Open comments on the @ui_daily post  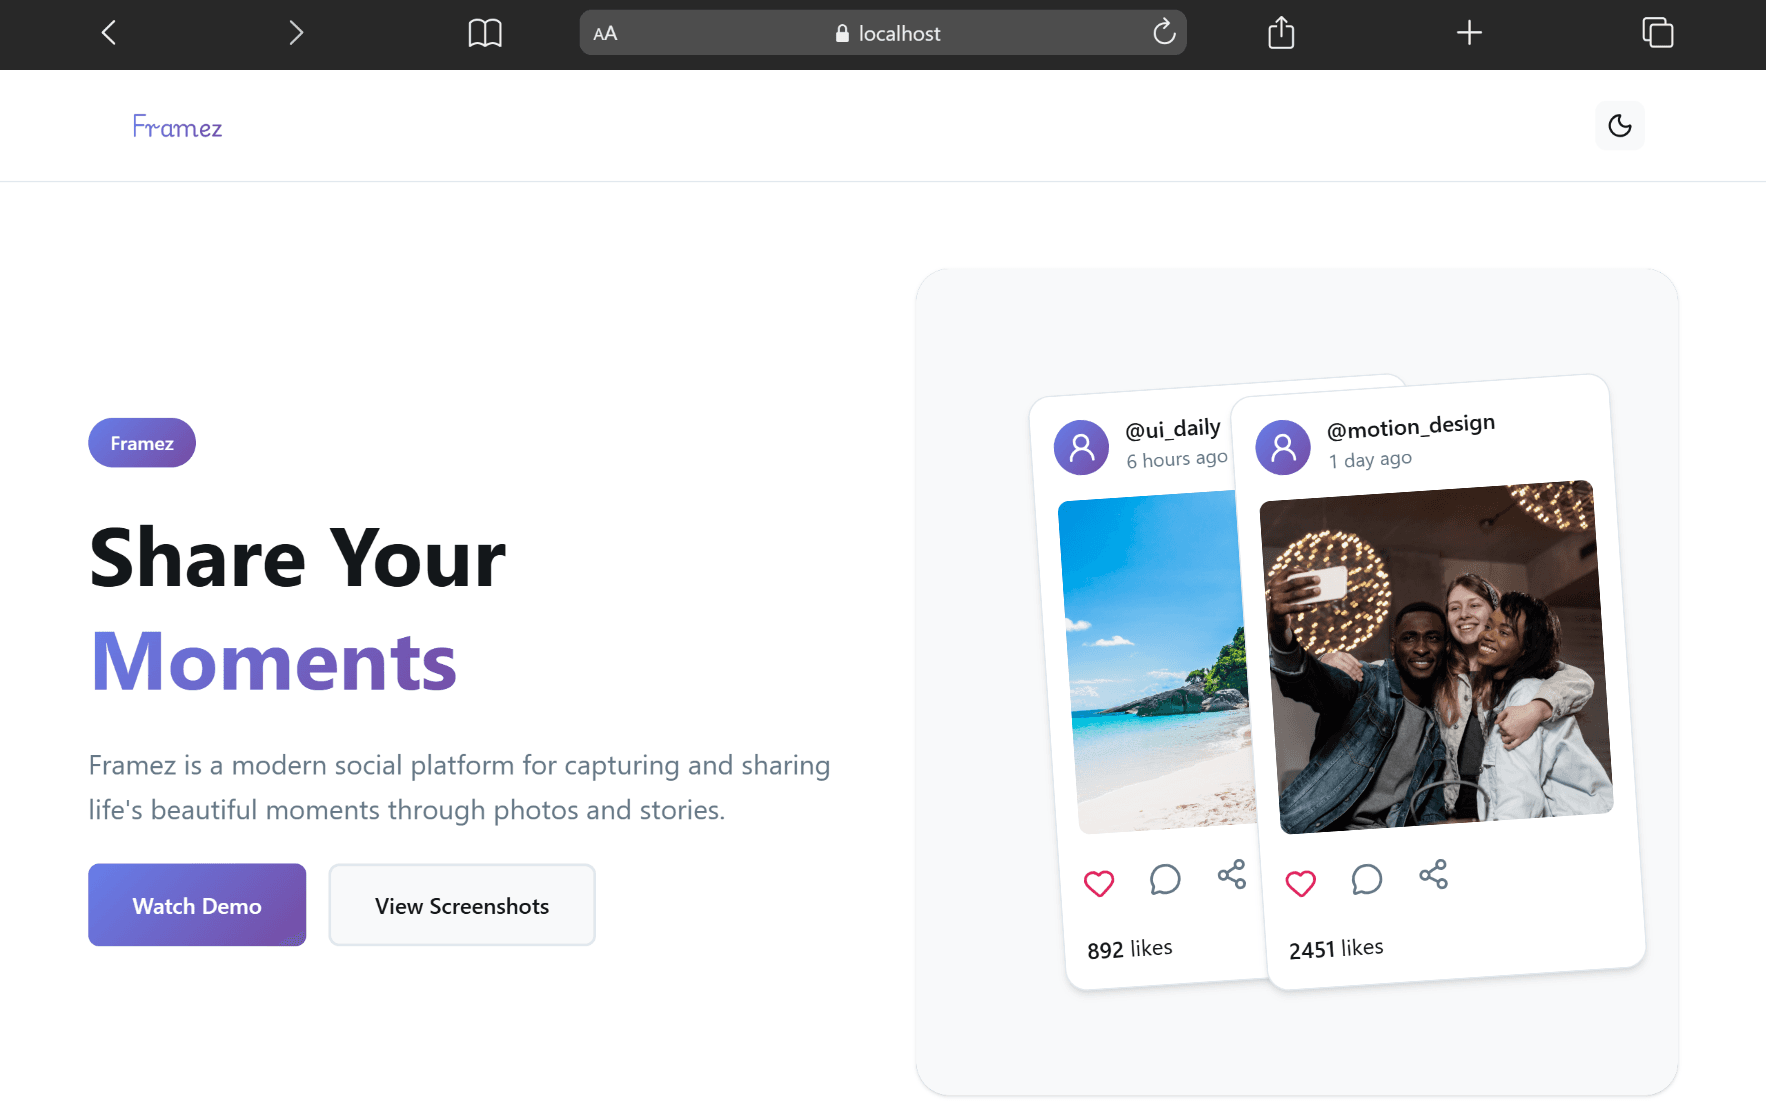(1165, 879)
